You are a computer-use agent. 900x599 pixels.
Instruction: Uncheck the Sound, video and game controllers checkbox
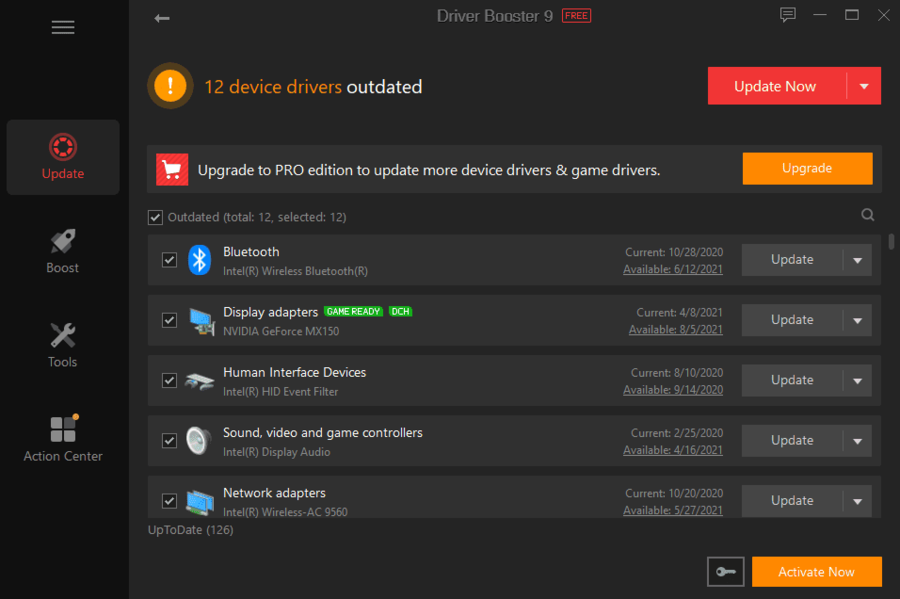[169, 441]
